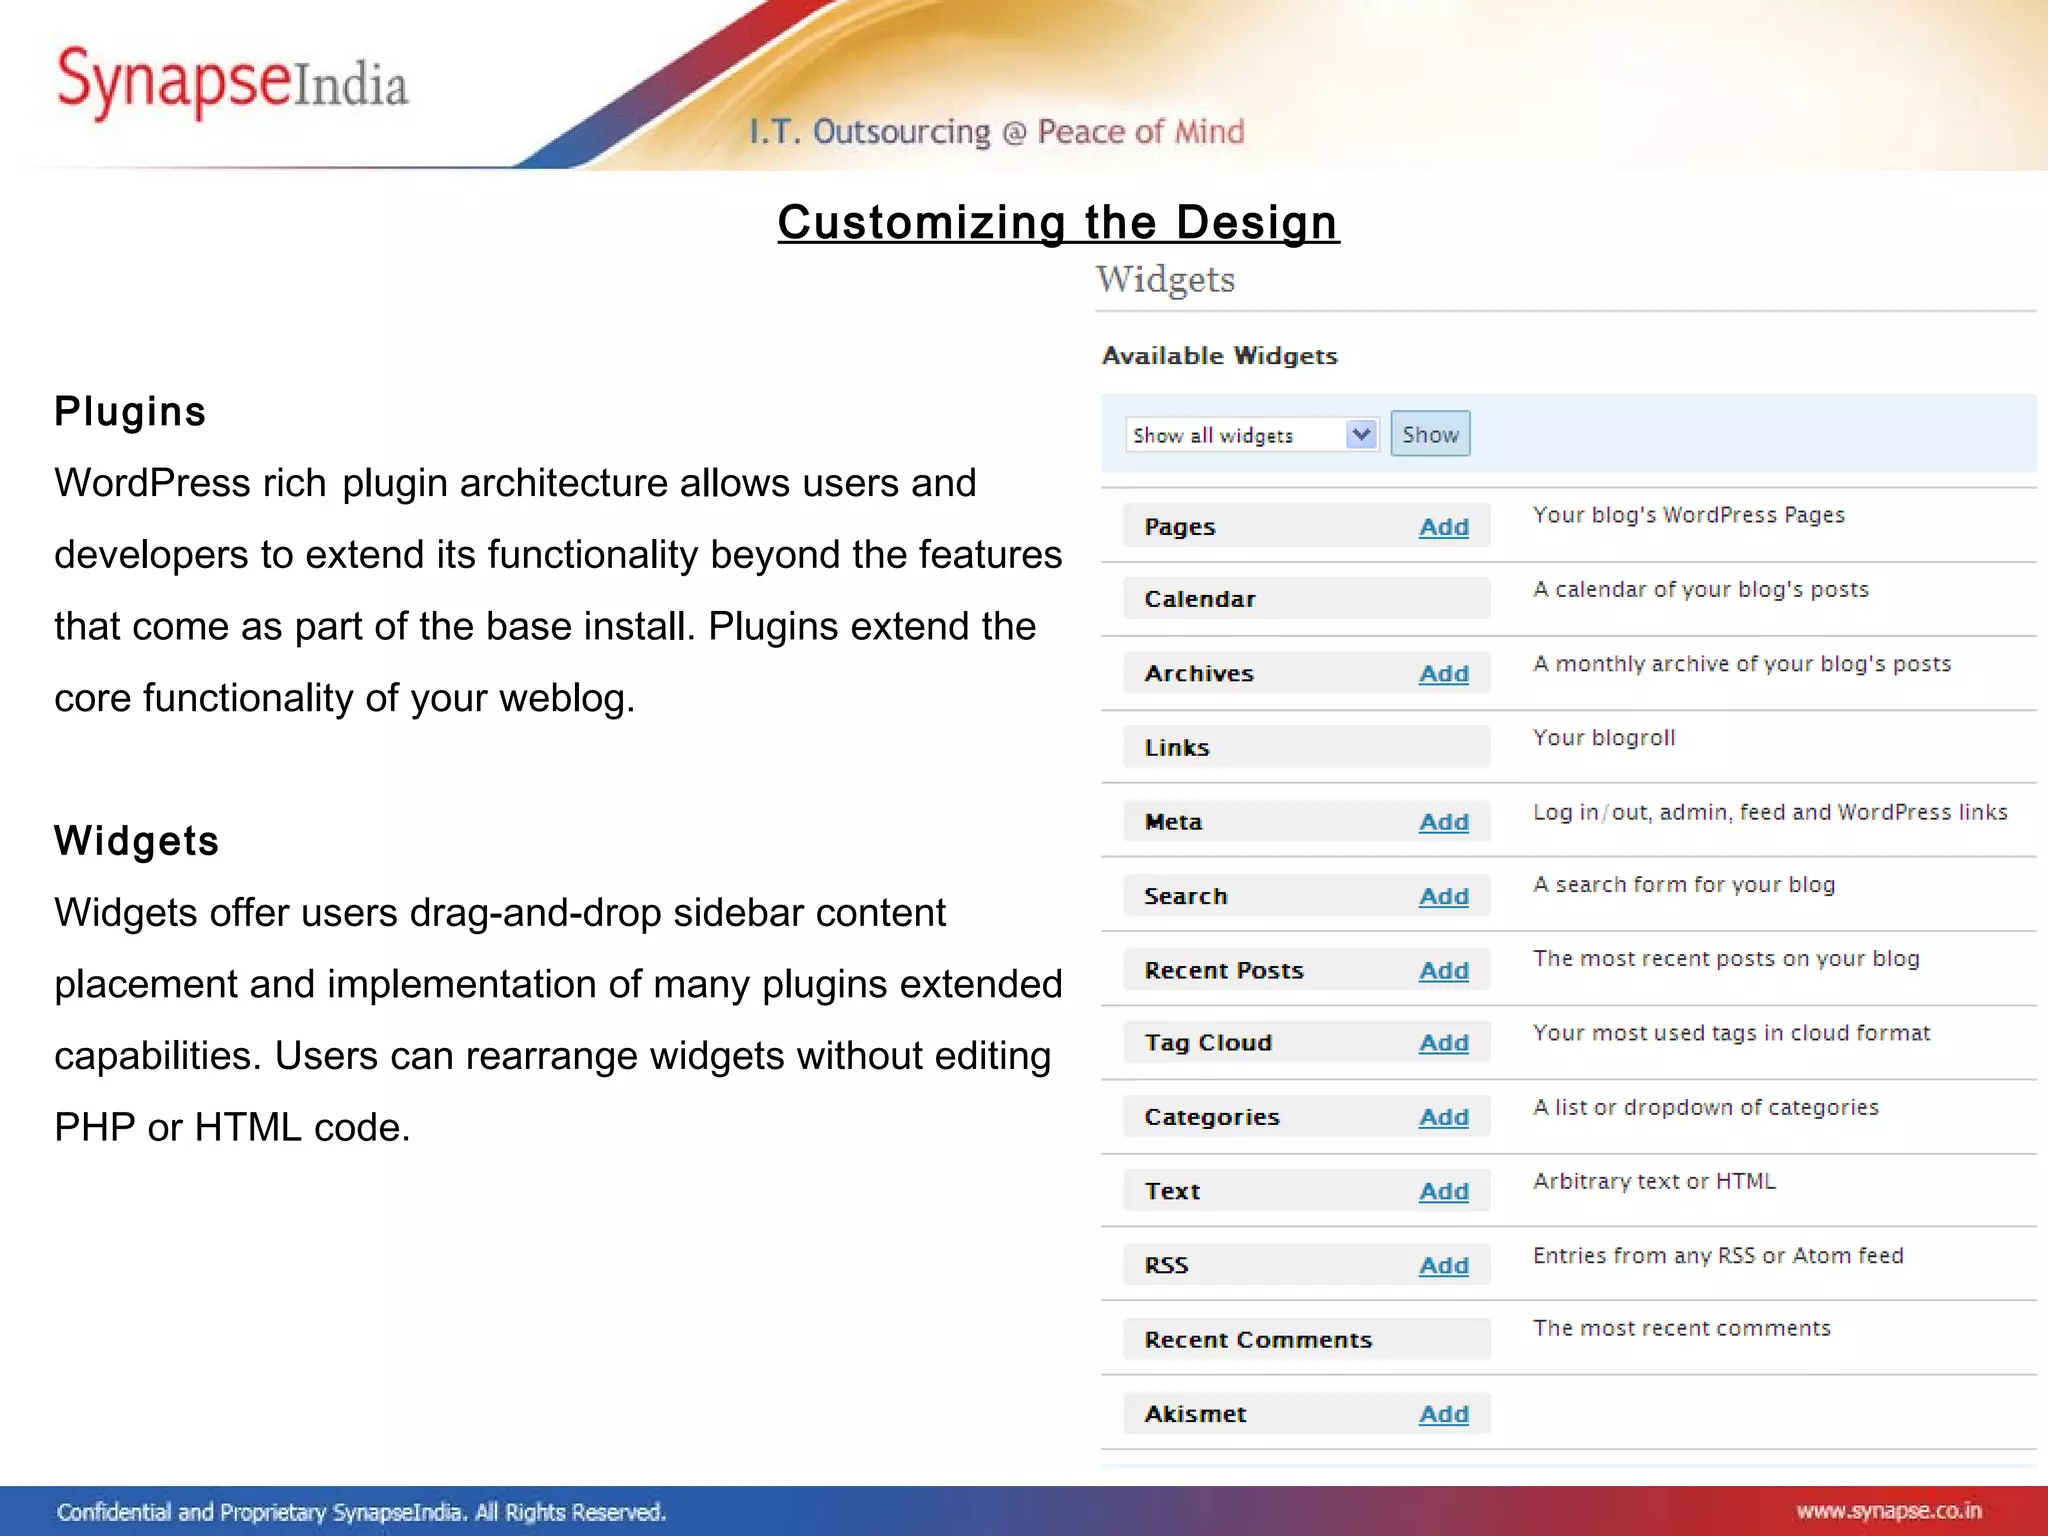Click 'Customizing the Design' title
This screenshot has width=2048, height=1536.
(1058, 222)
